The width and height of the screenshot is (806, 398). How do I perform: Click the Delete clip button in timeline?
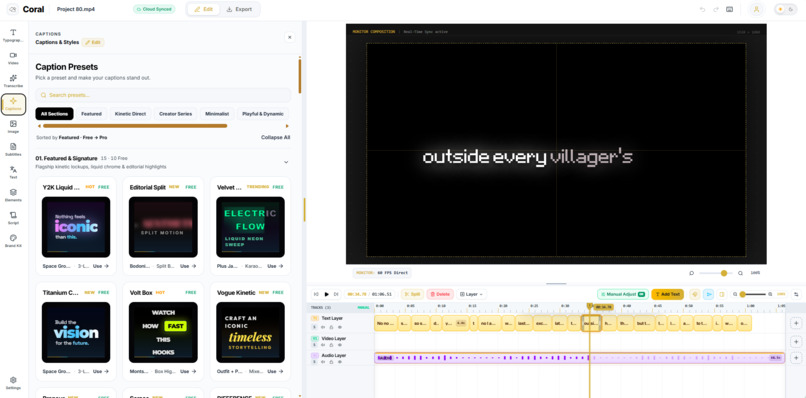[440, 294]
